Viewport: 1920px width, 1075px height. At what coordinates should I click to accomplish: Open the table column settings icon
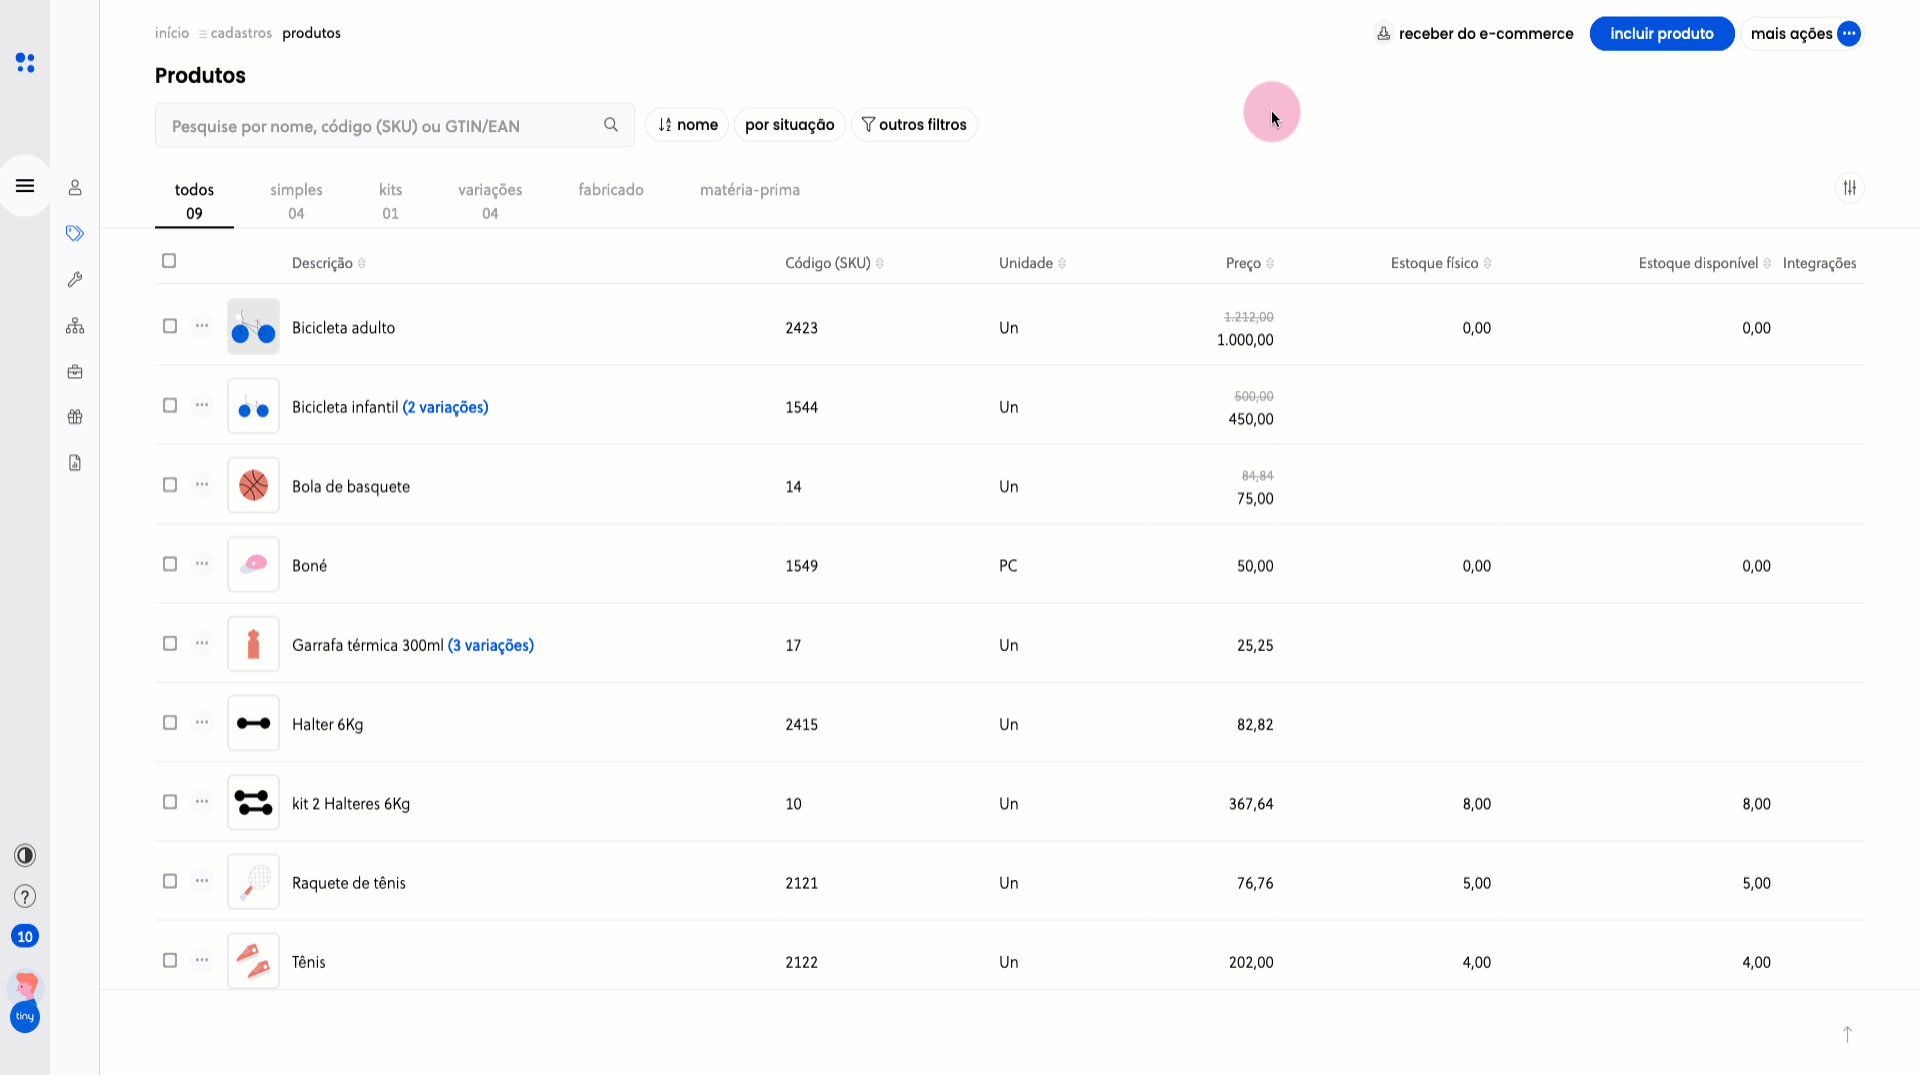pos(1849,188)
